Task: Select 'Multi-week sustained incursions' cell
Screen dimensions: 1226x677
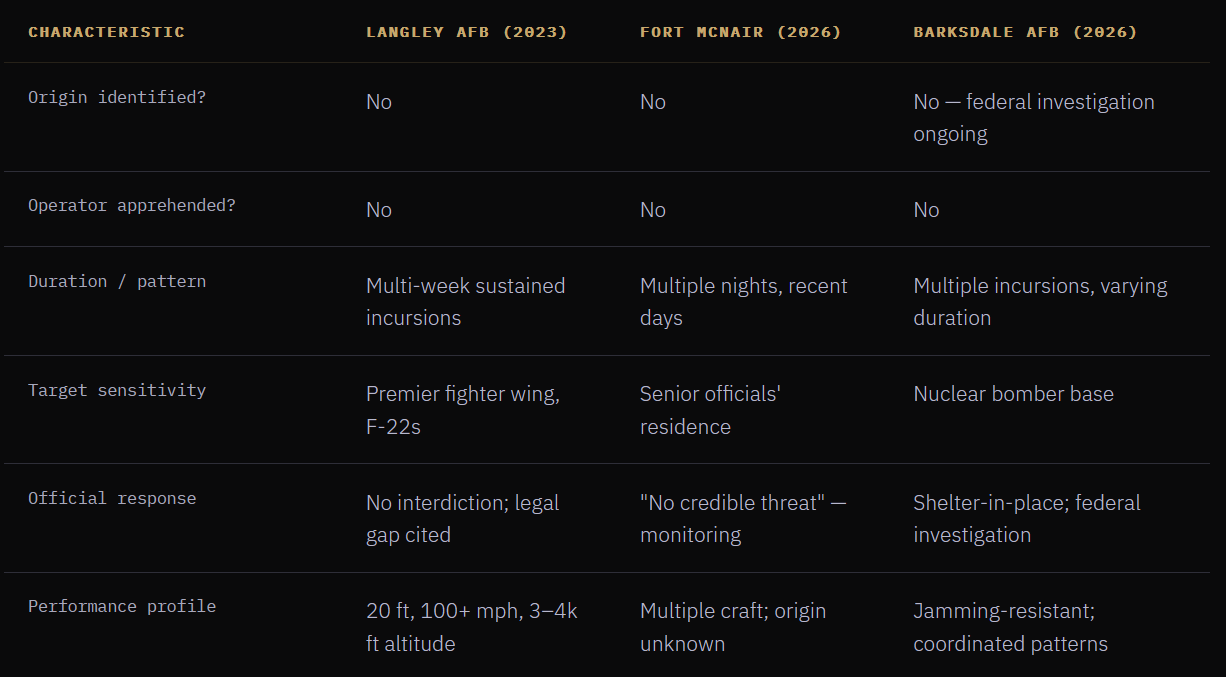Action: point(465,302)
